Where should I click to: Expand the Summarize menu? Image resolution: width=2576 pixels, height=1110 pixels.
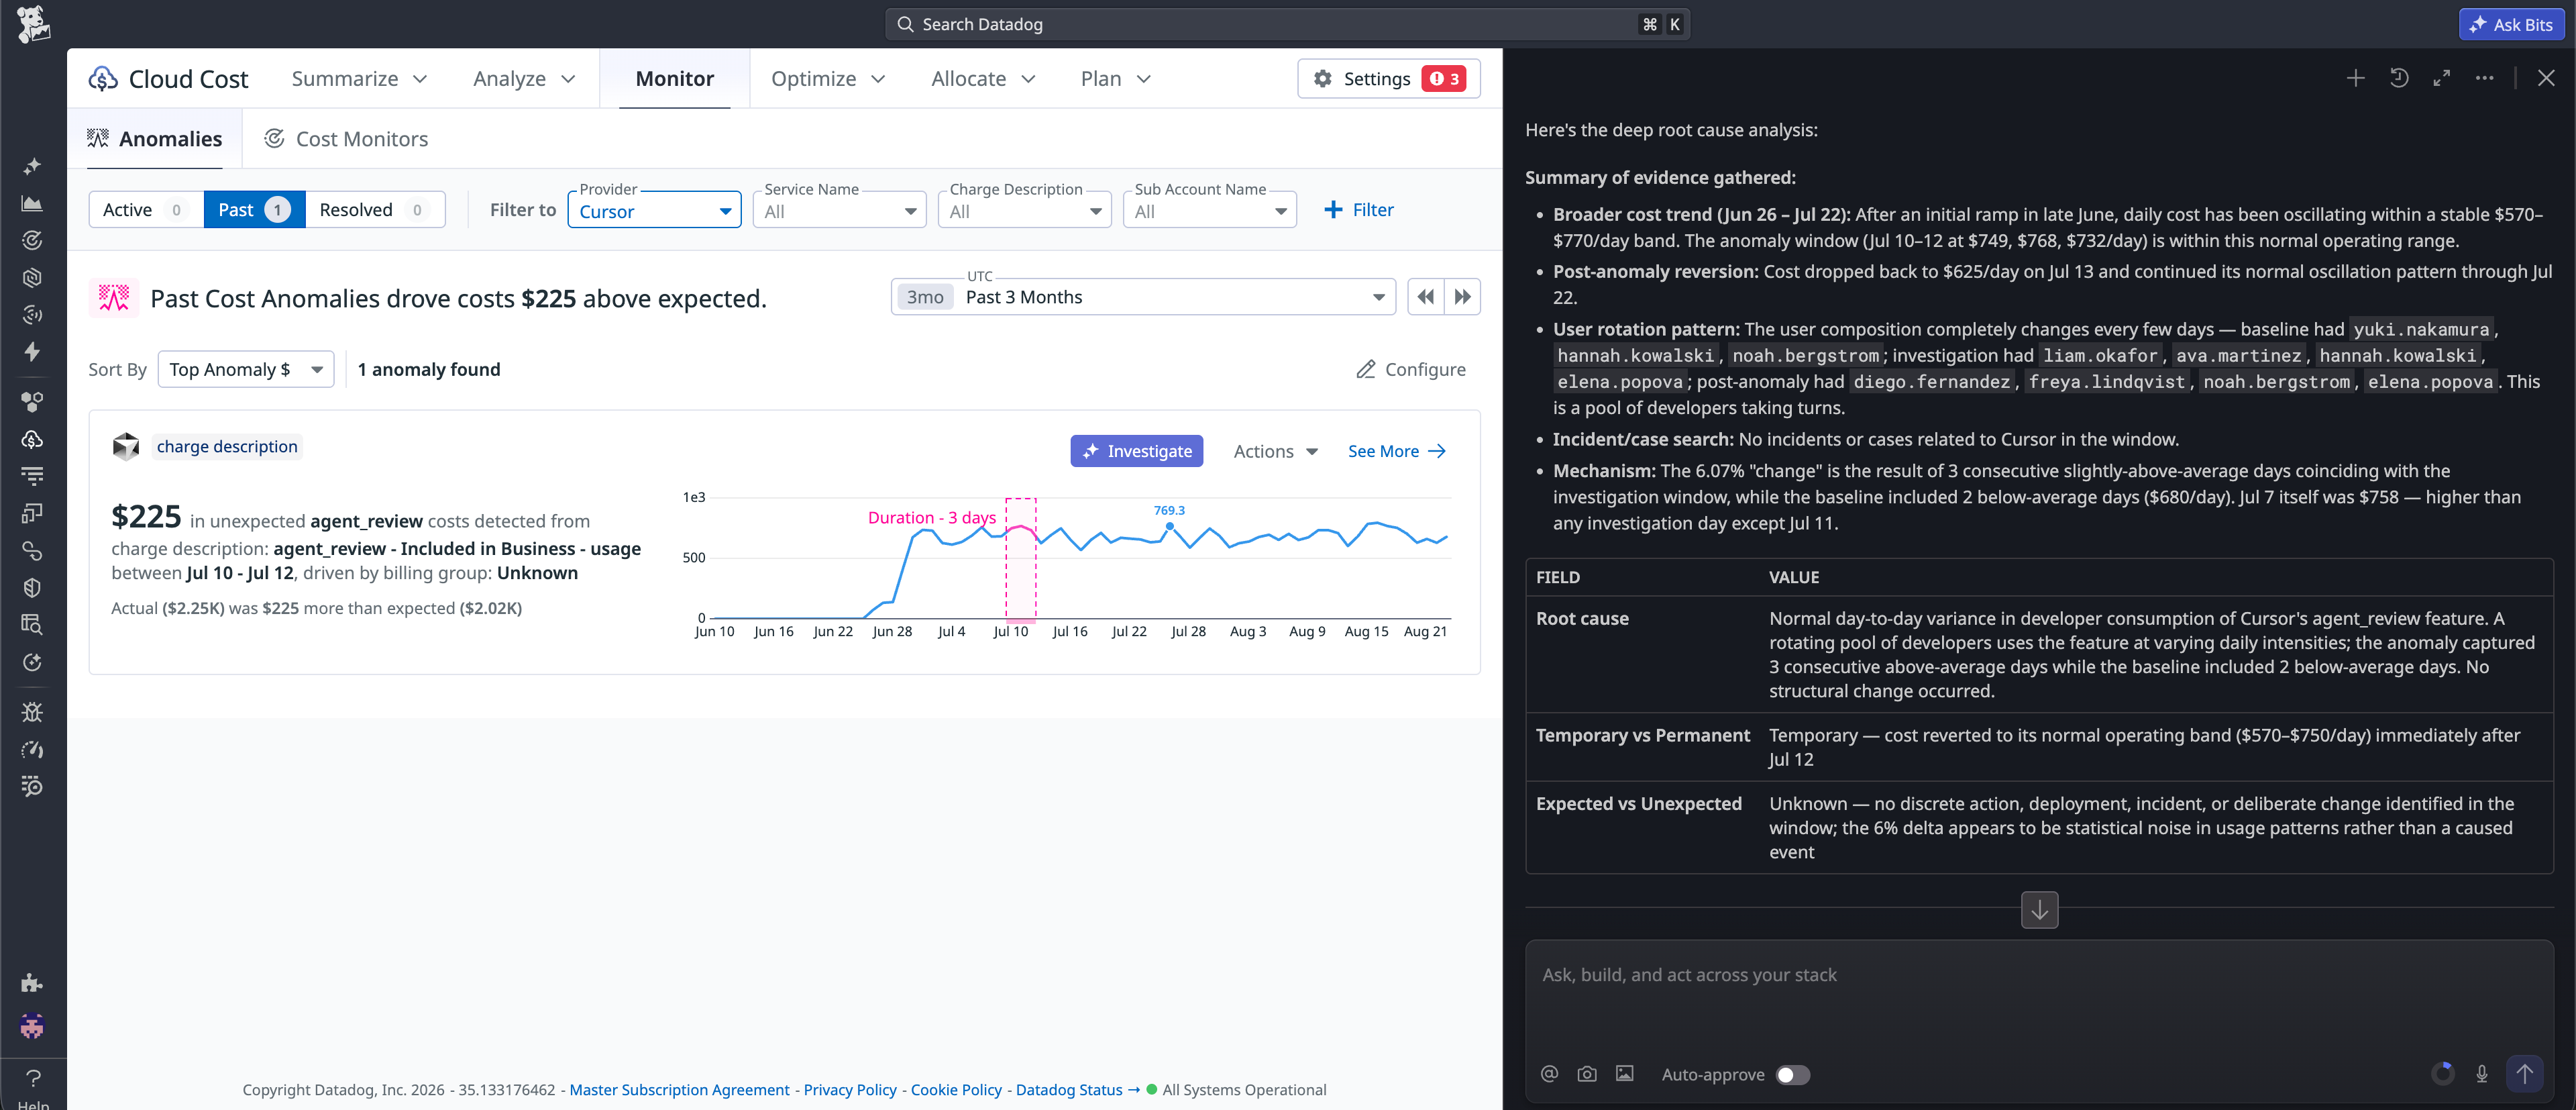coord(359,79)
